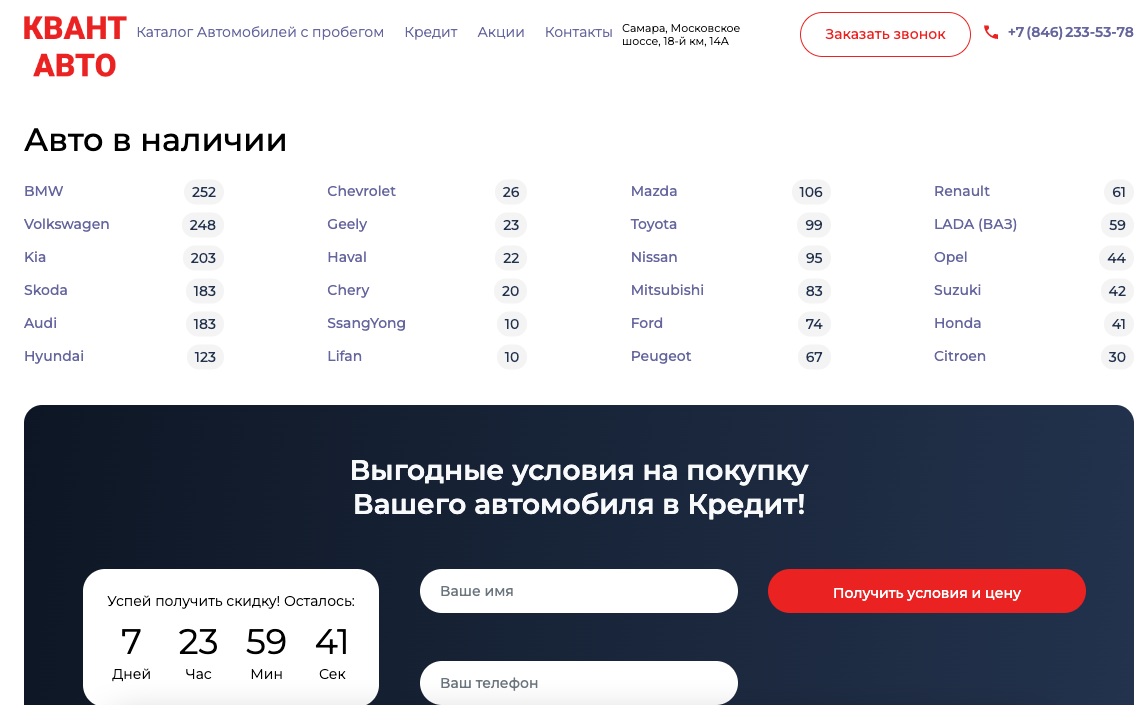Focus the Ваш телефон input field
The image size is (1141, 705).
tap(579, 682)
